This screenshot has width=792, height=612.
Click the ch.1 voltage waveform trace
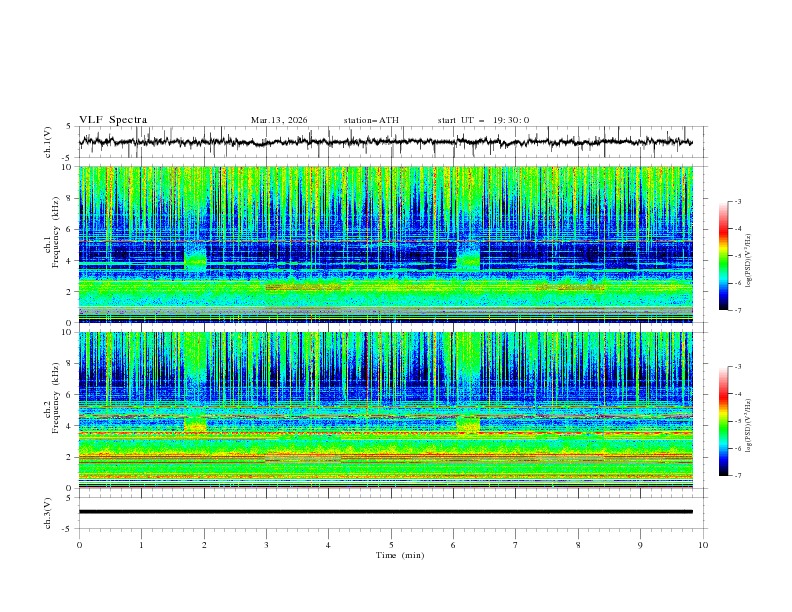tap(385, 142)
